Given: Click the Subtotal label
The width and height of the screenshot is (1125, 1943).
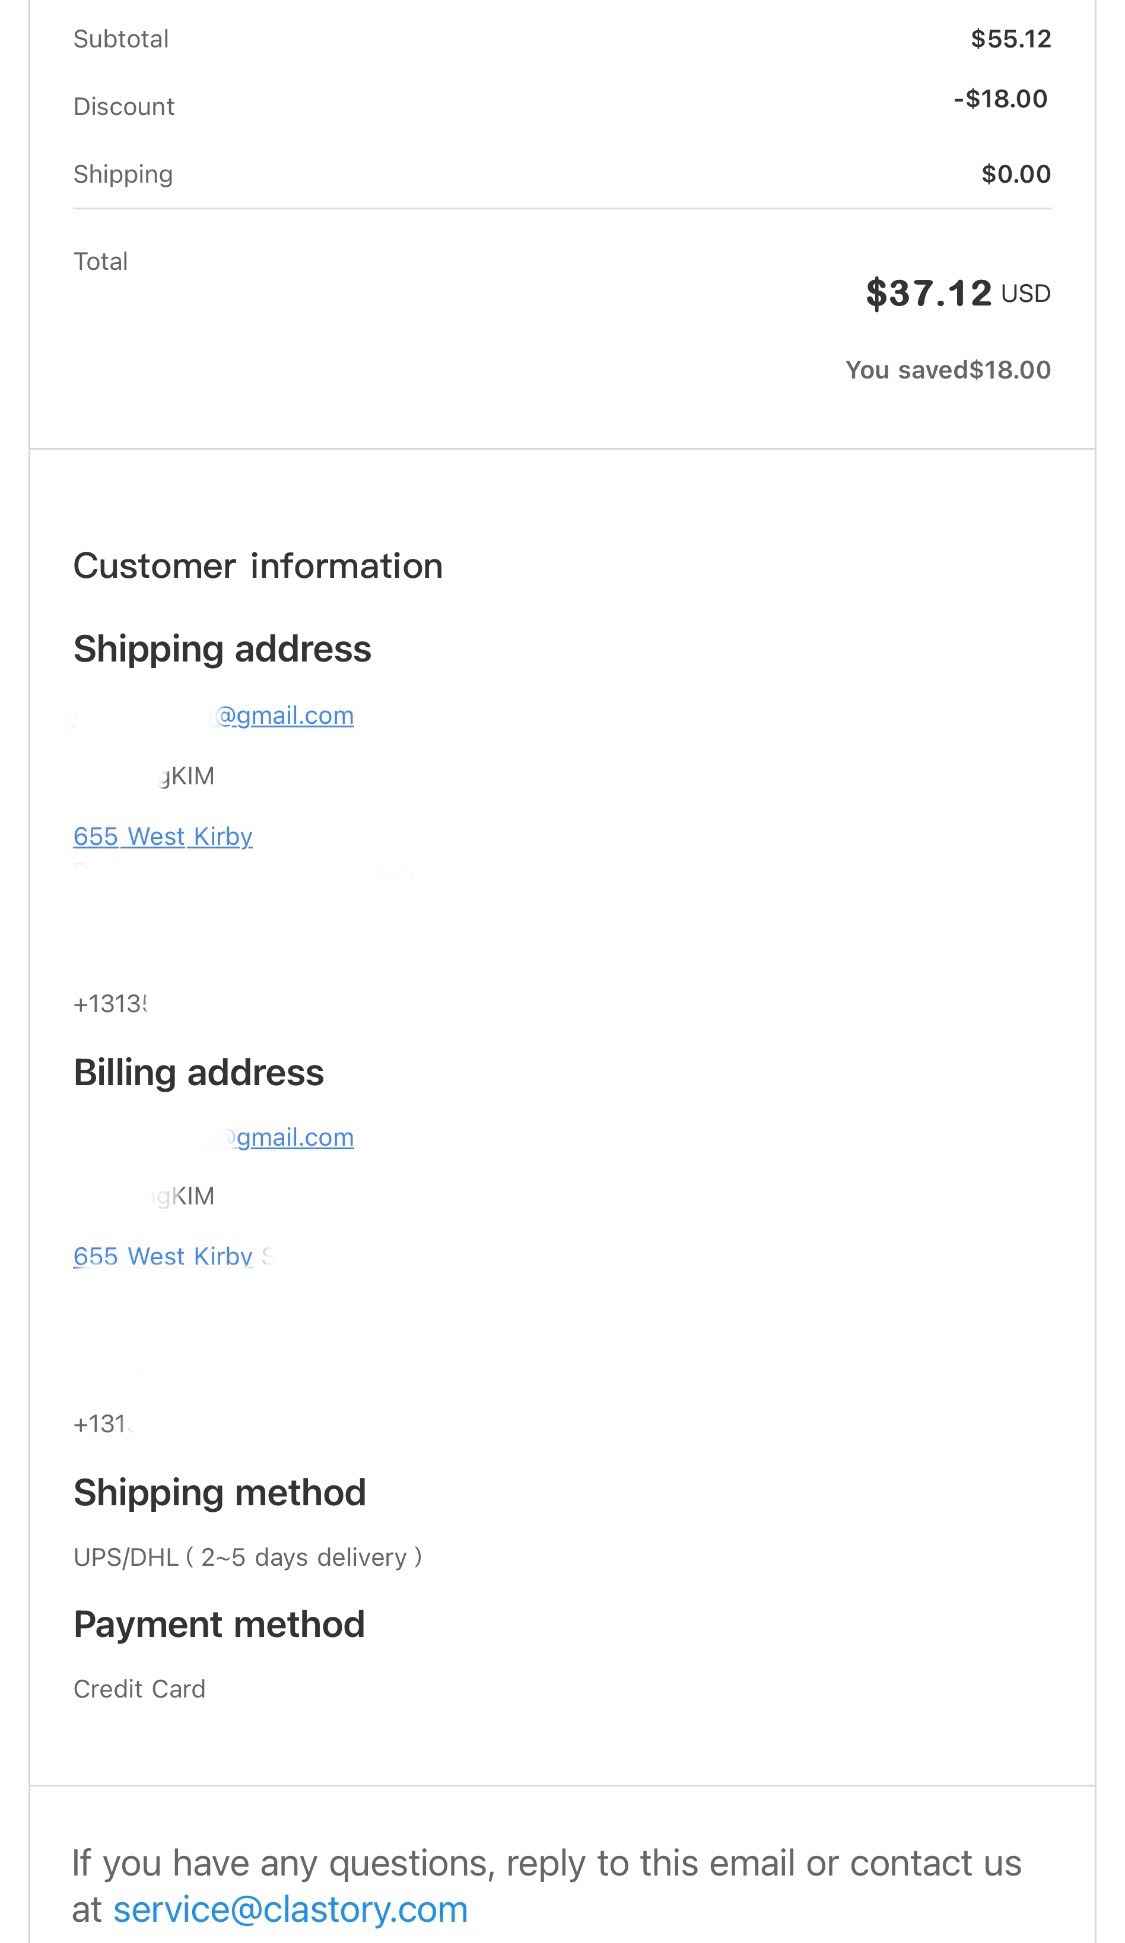Looking at the screenshot, I should [121, 39].
